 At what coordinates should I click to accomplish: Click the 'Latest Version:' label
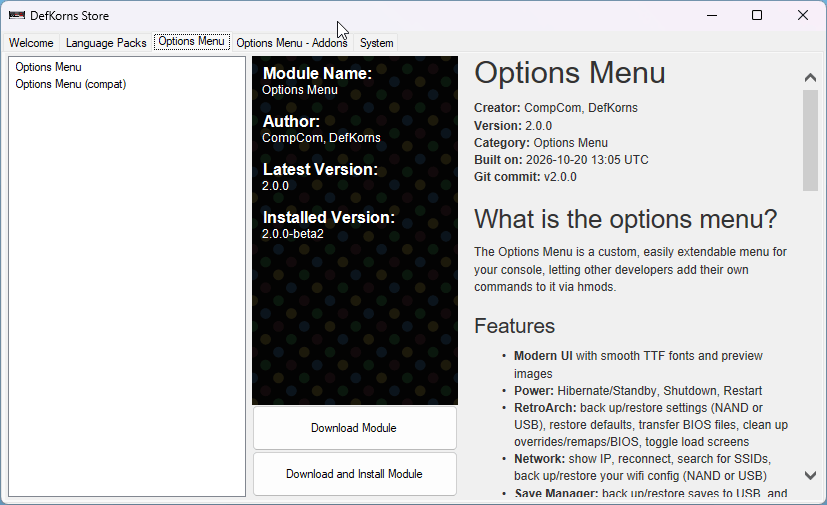coord(320,169)
